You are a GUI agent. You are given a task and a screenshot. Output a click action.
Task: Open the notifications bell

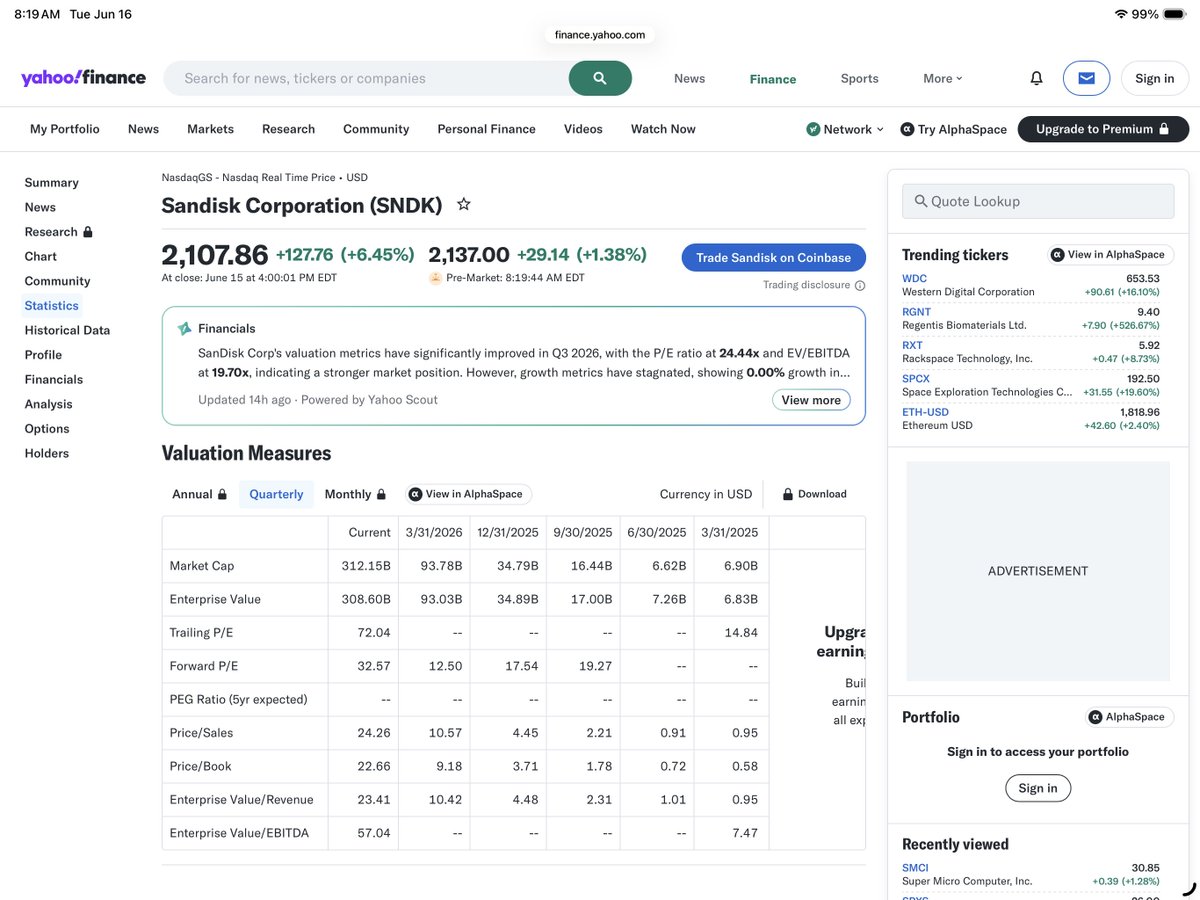coord(1036,78)
